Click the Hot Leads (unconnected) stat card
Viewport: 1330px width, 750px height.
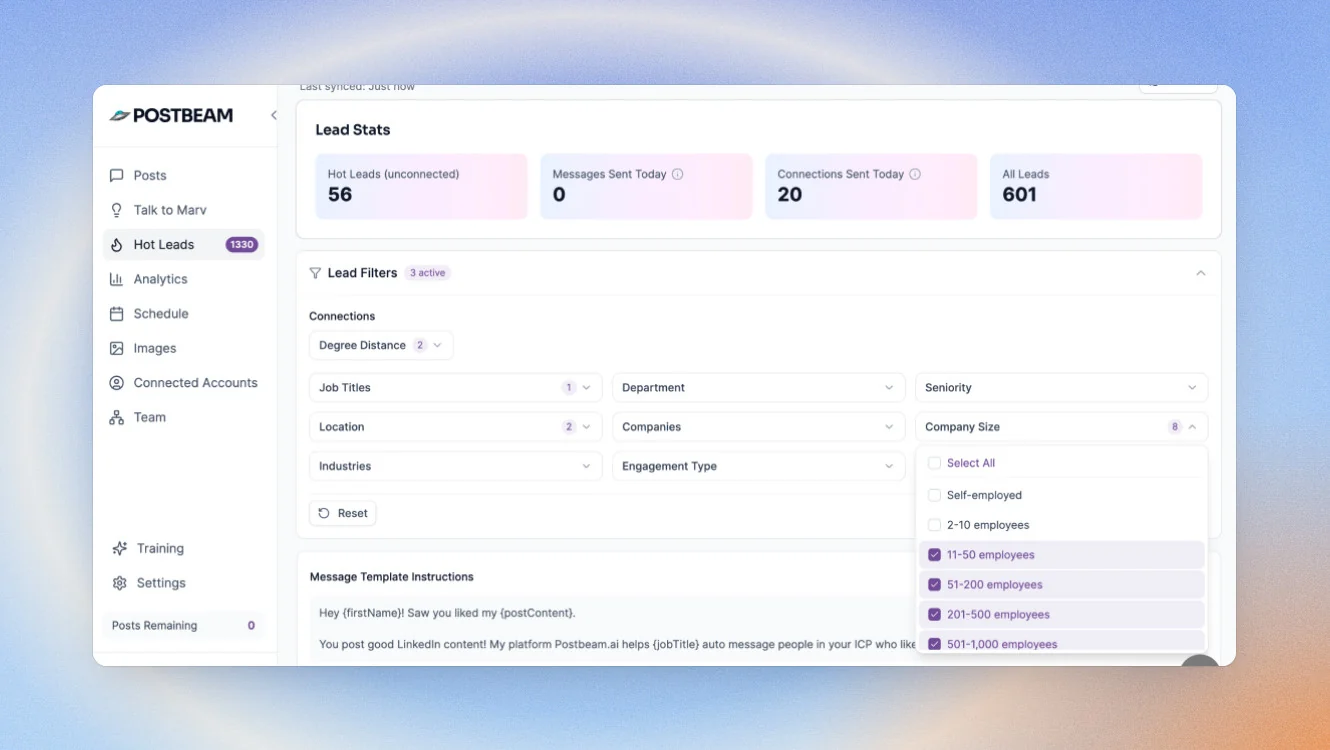point(421,186)
